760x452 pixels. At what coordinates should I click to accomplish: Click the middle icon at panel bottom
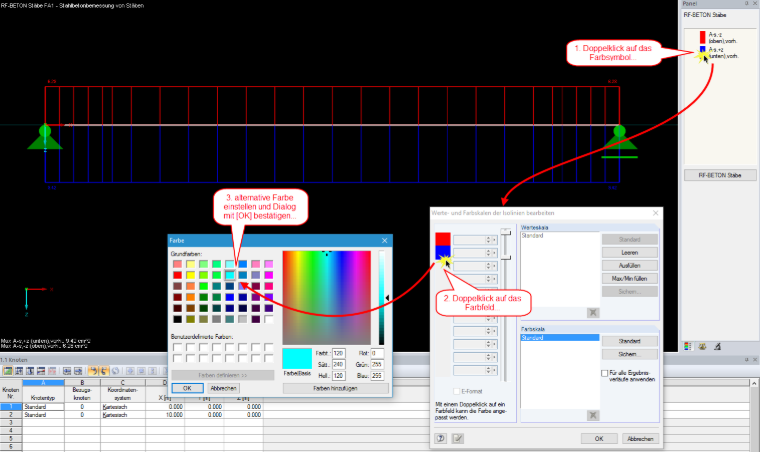[702, 346]
